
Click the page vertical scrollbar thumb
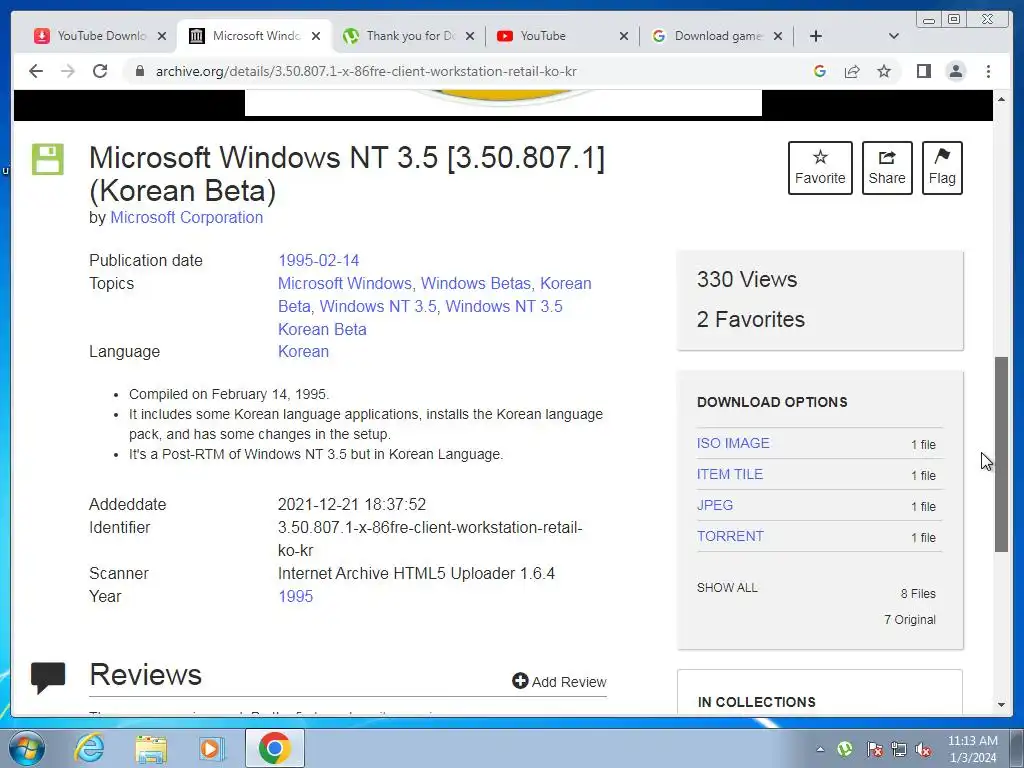[x=1001, y=454]
